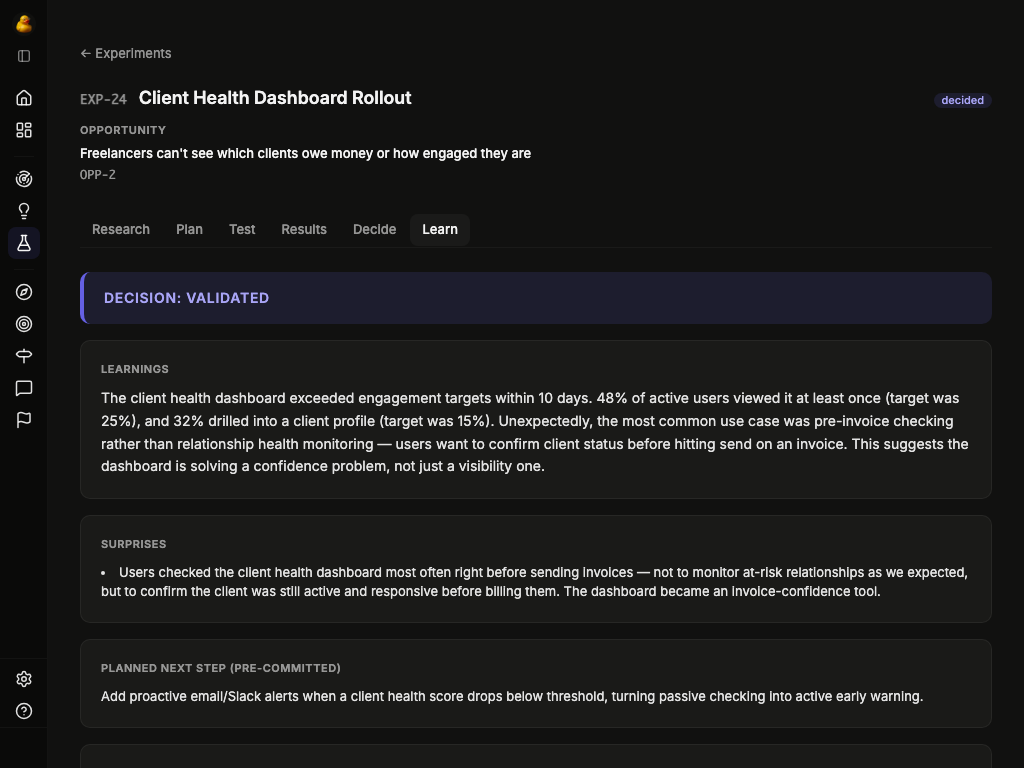This screenshot has height=768, width=1024.
Task: Open the settings gear icon
Action: click(x=24, y=679)
